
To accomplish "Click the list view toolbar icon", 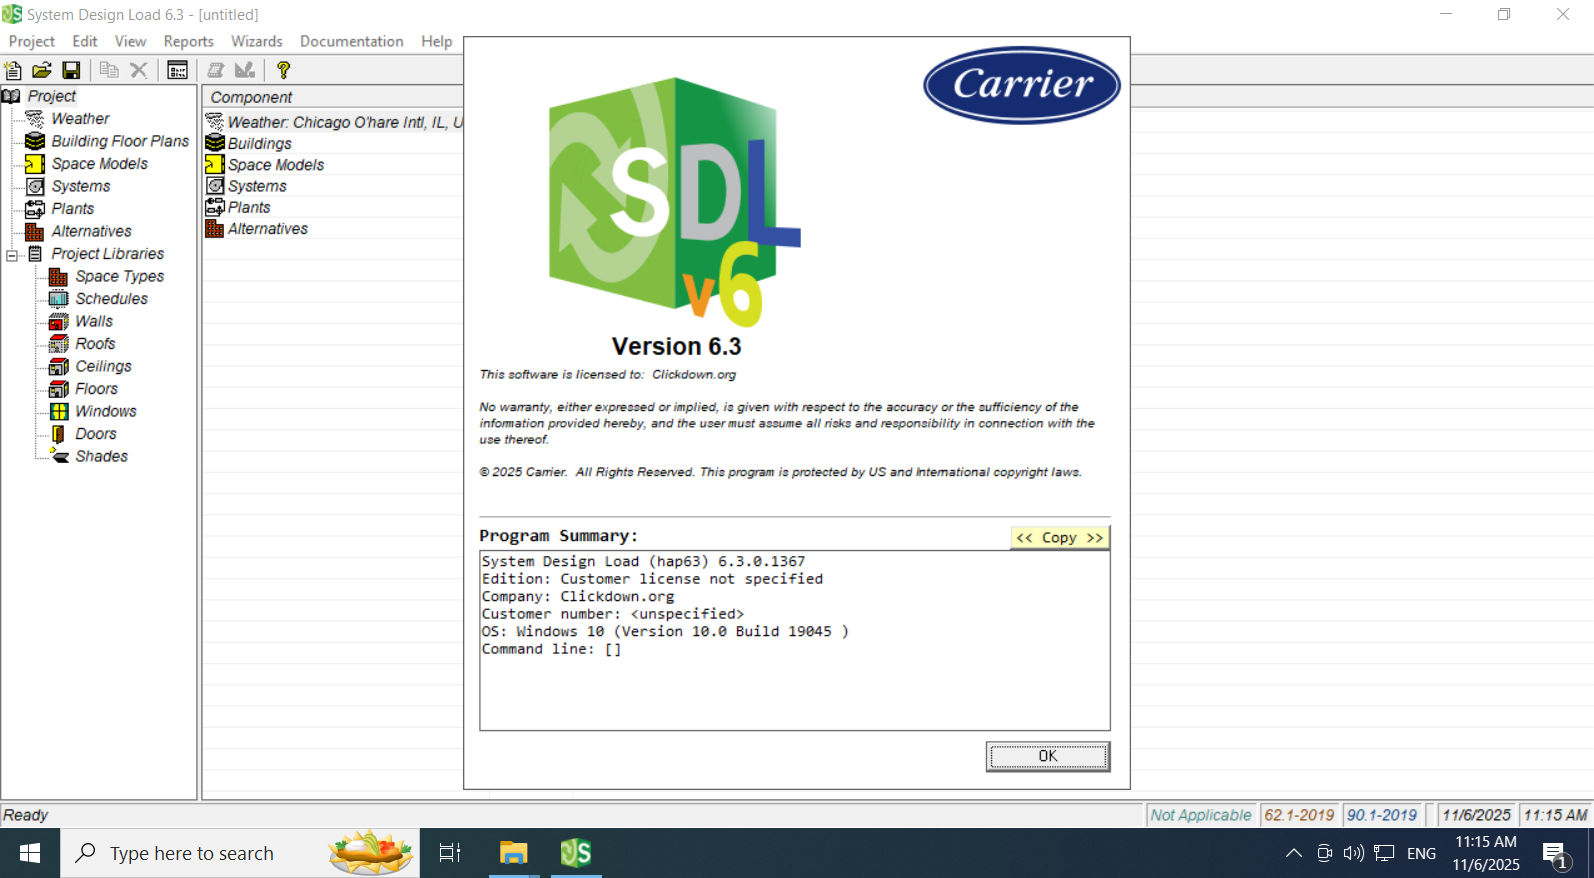I will click(177, 70).
